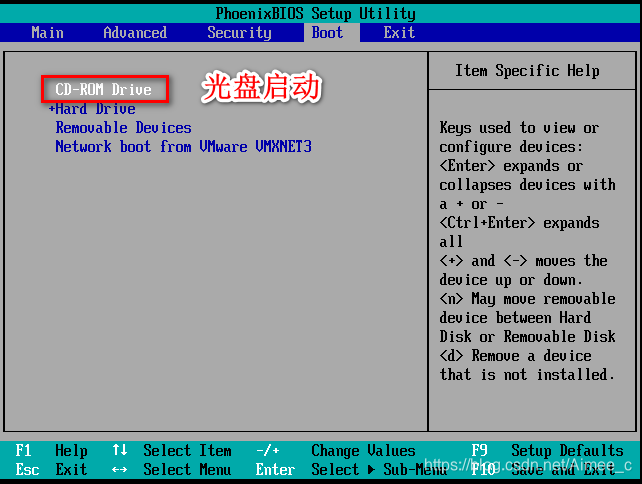The width and height of the screenshot is (642, 484).
Task: Click the left-right arrows Select Menu hint
Action: [x=172, y=469]
